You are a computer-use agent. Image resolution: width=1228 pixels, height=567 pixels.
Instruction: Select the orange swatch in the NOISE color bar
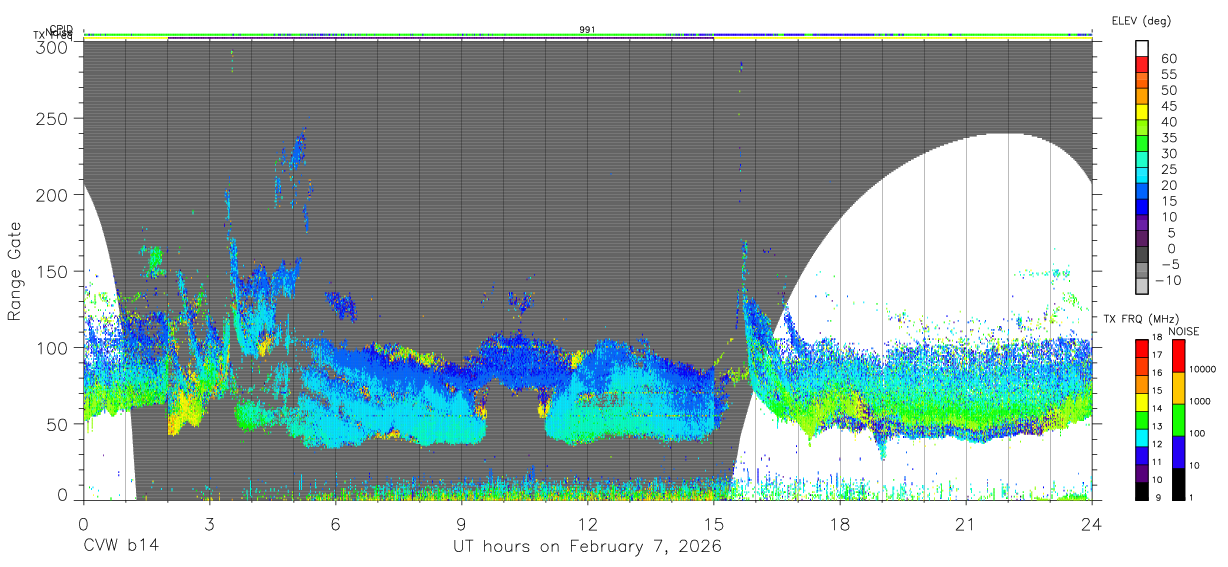[1179, 388]
